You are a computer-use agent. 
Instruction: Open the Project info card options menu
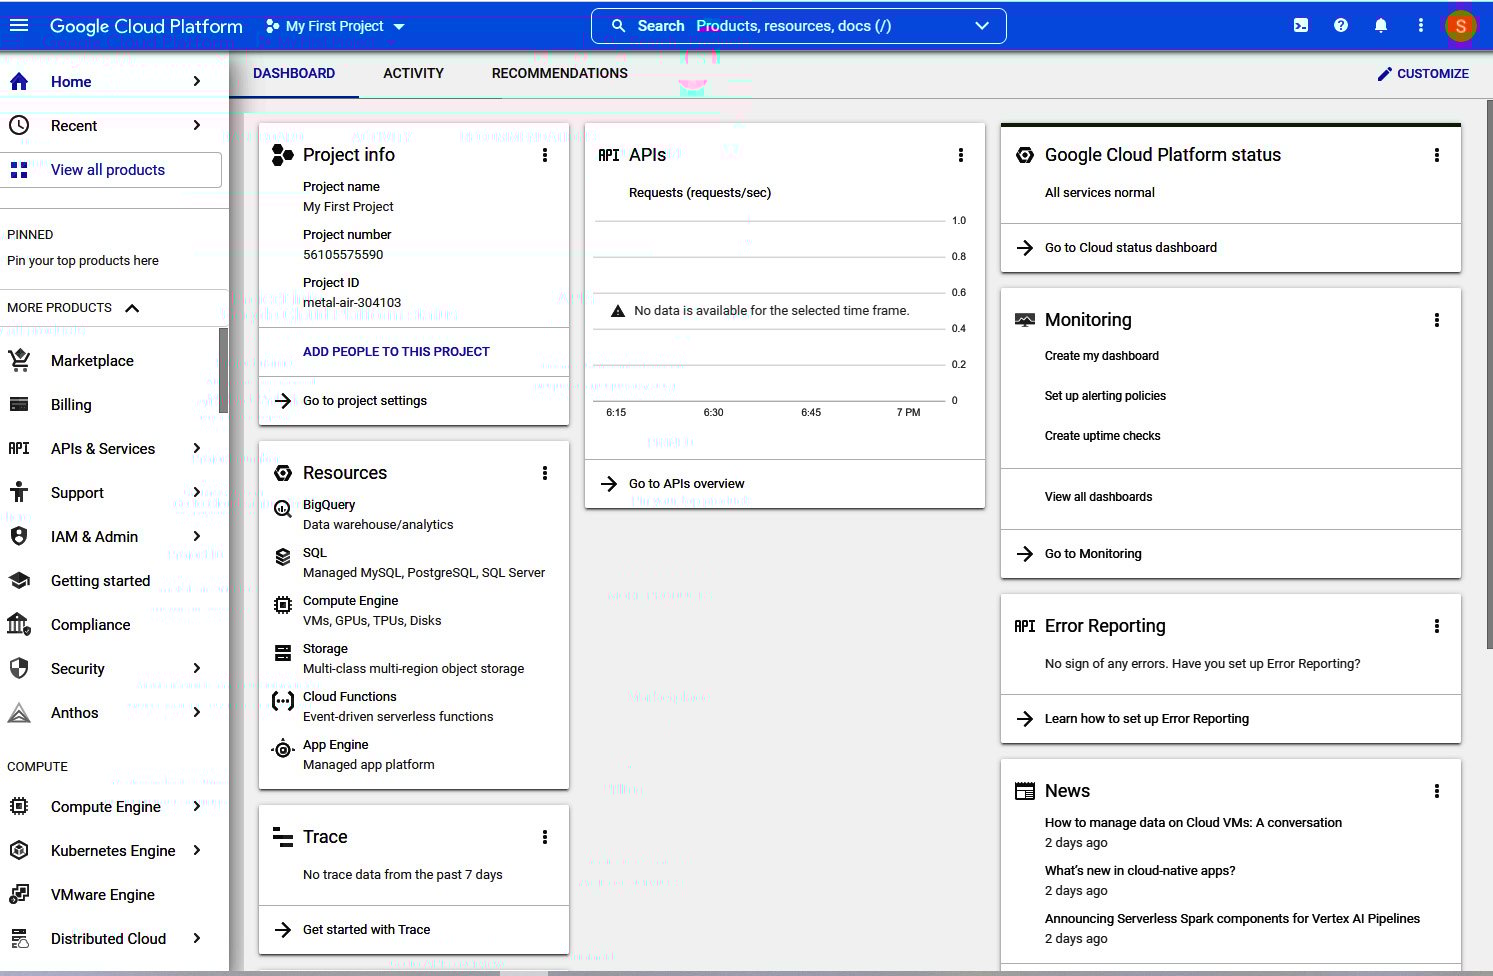(545, 155)
